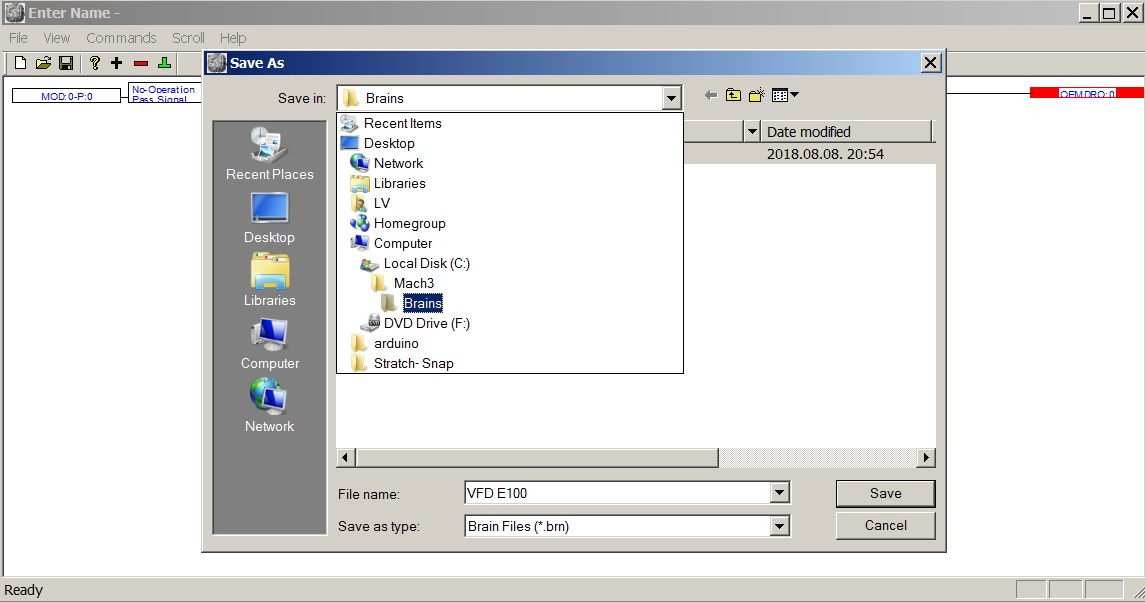Viewport: 1145px width, 602px height.
Task: Click the File name input field
Action: [x=618, y=493]
